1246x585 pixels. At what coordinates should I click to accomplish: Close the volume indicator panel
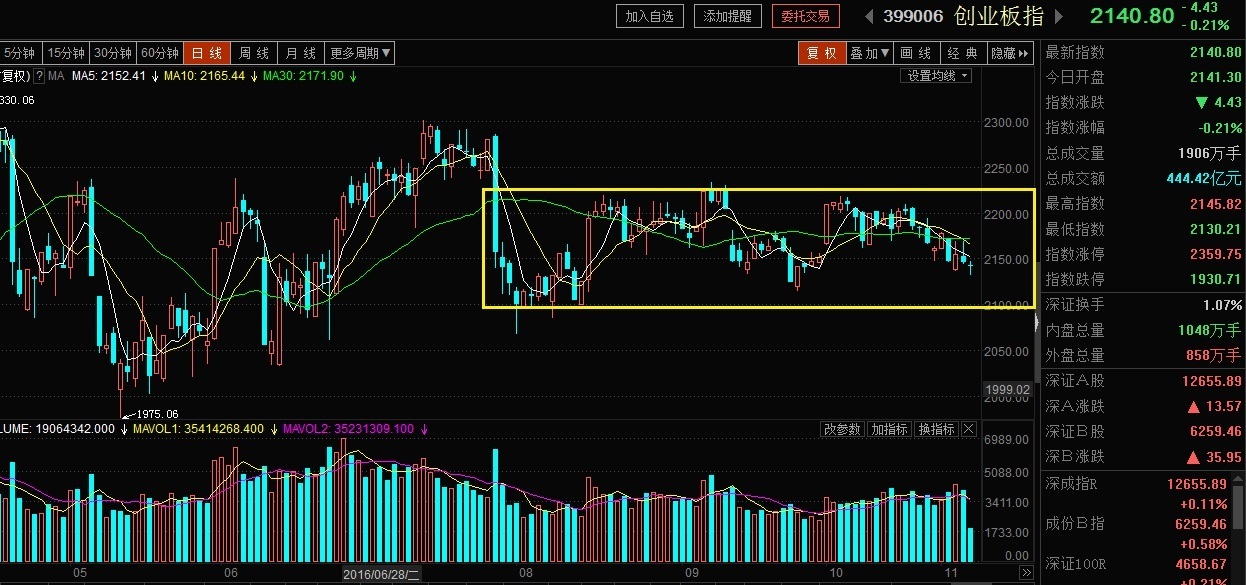click(968, 430)
